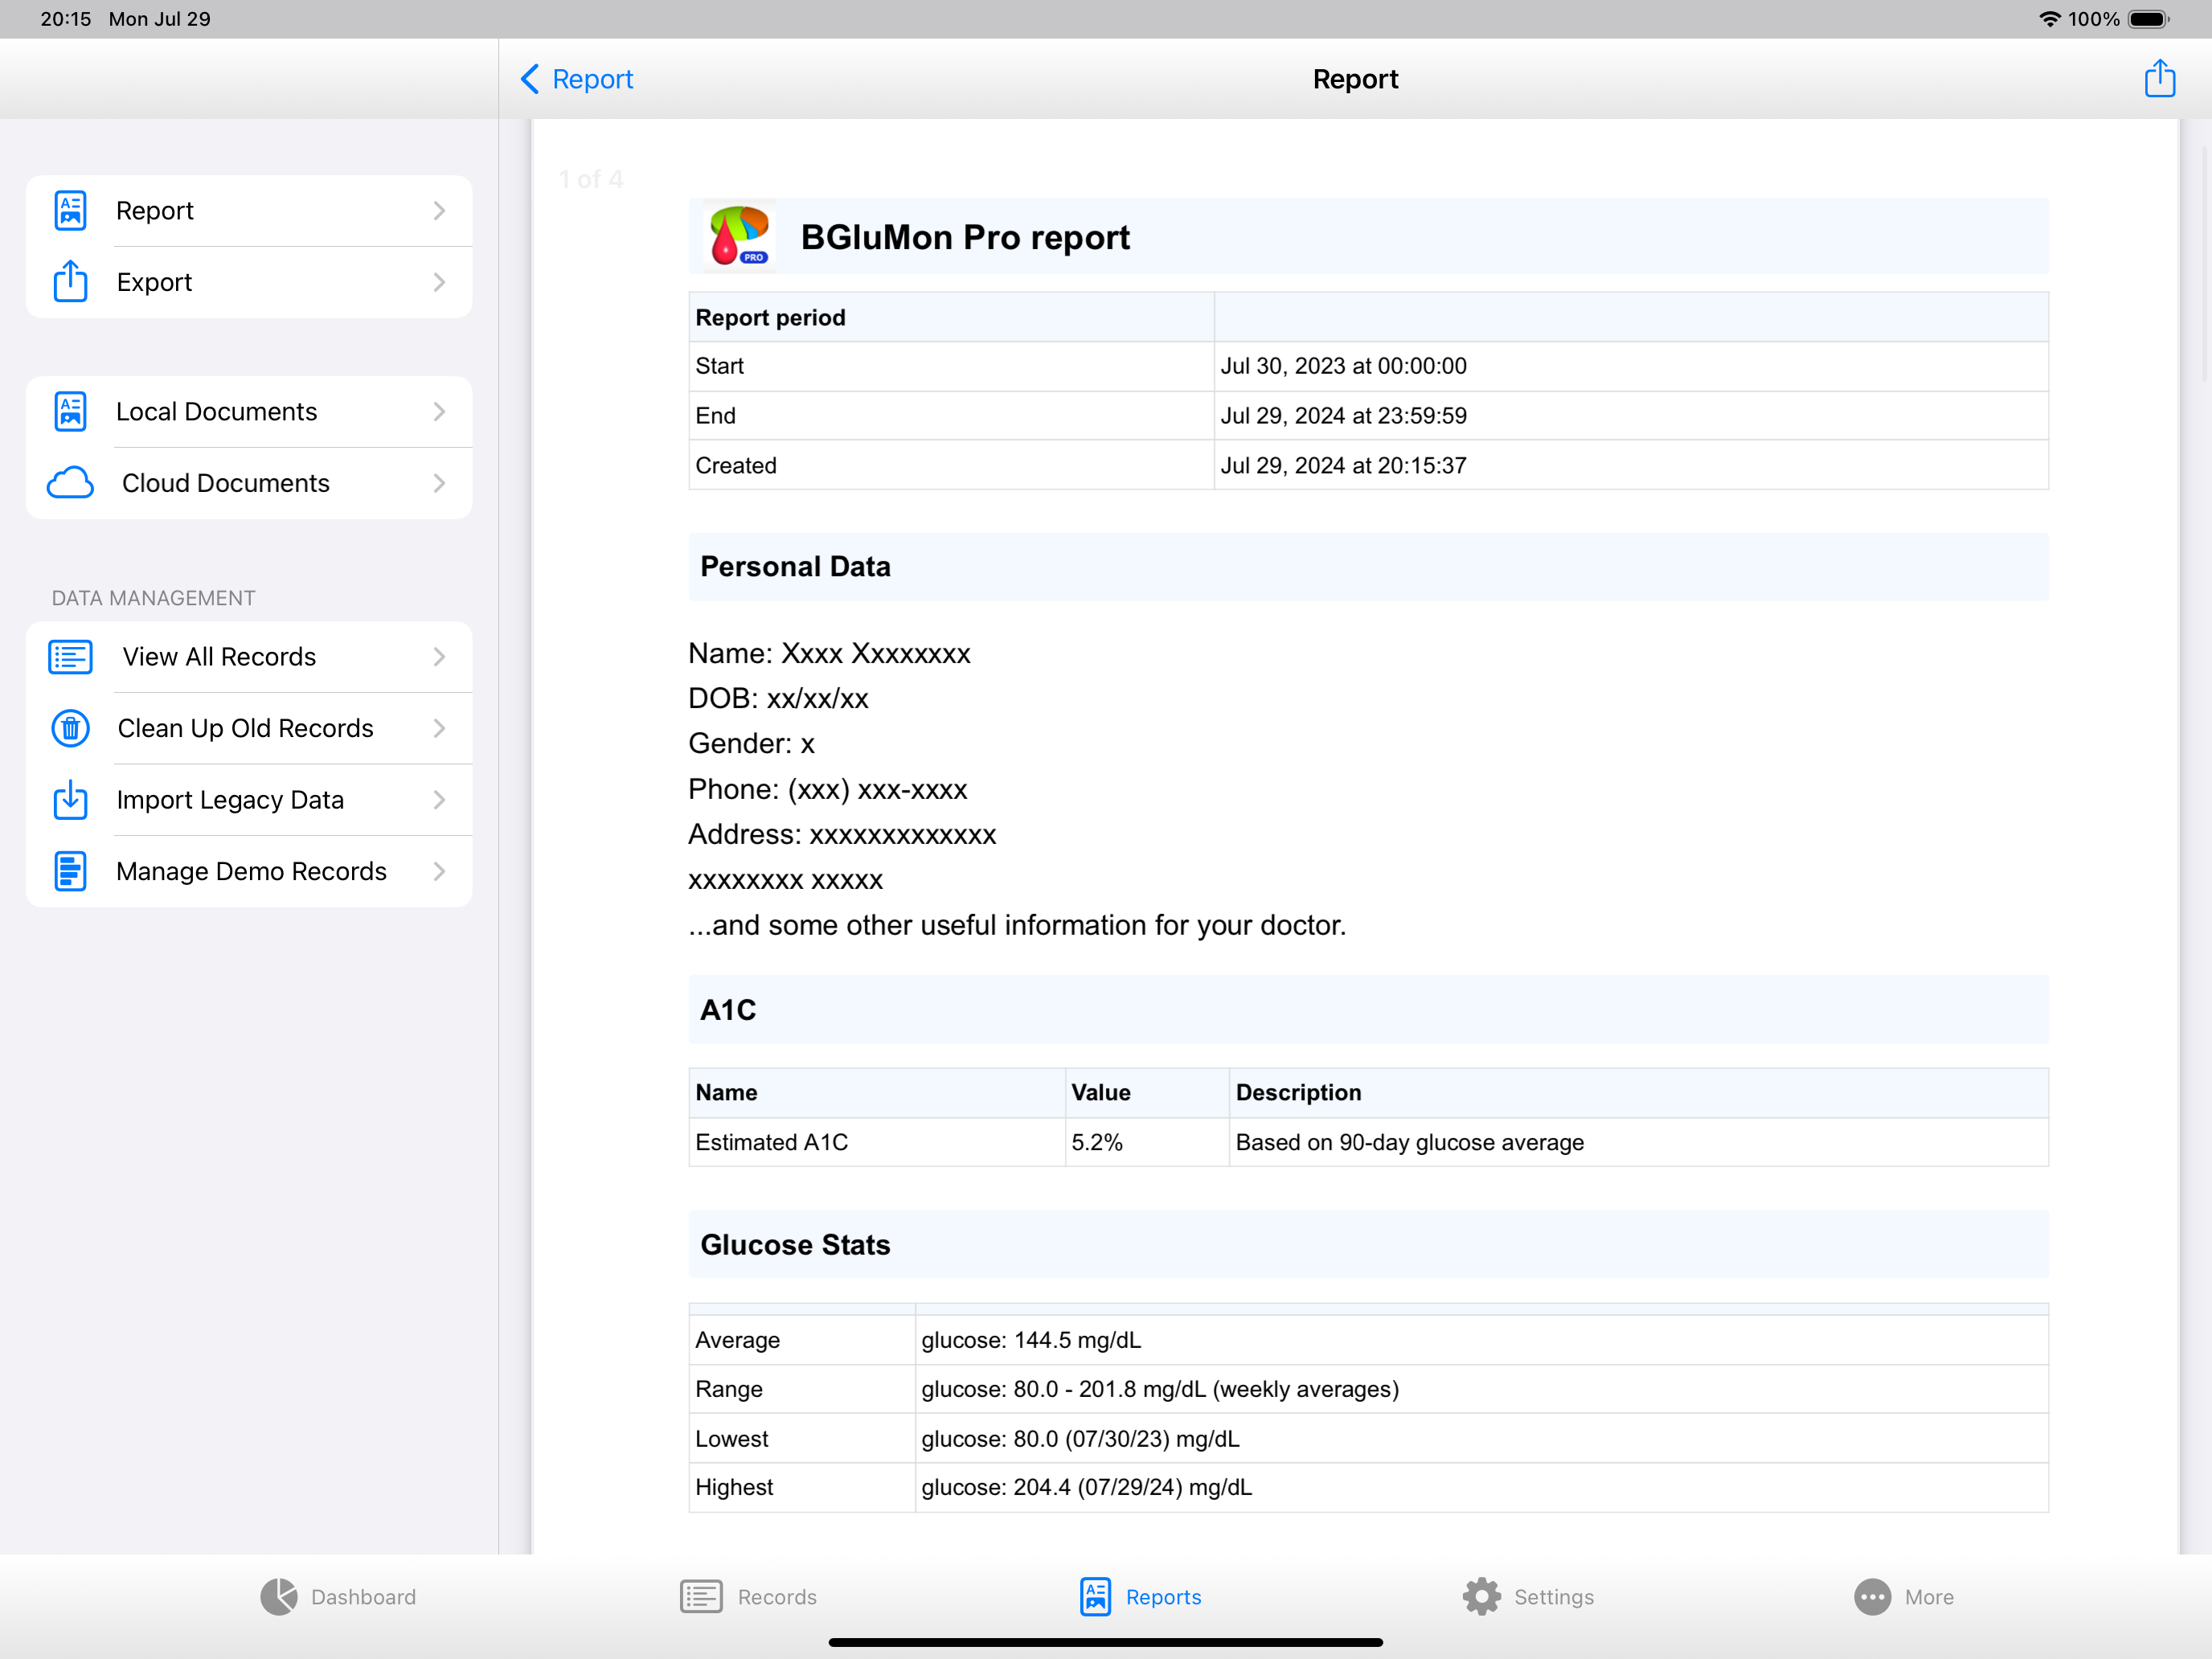2212x1659 pixels.
Task: Tap the Records list icon in tab bar
Action: (x=701, y=1597)
